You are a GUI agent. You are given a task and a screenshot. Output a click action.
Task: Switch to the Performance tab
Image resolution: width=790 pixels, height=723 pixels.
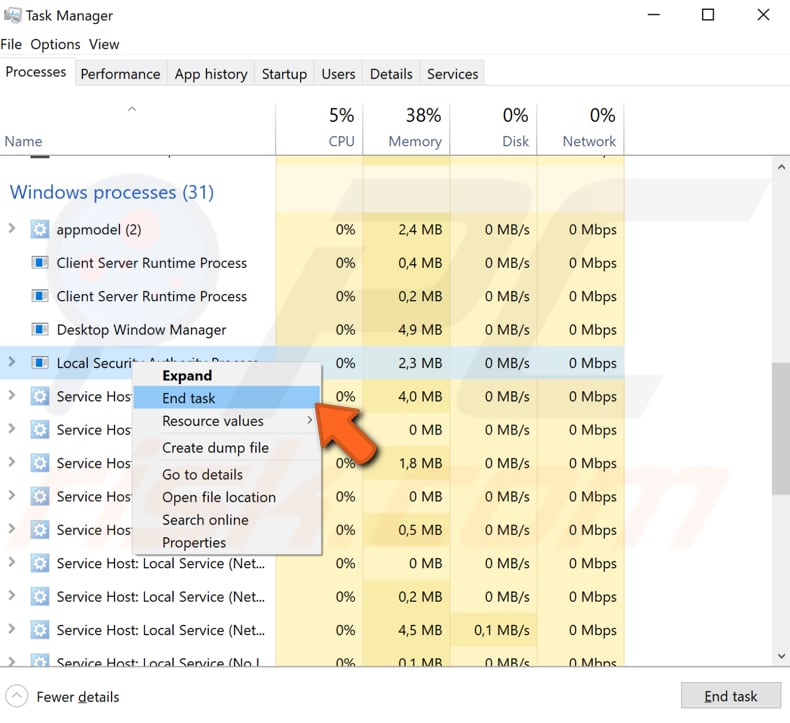pos(120,74)
